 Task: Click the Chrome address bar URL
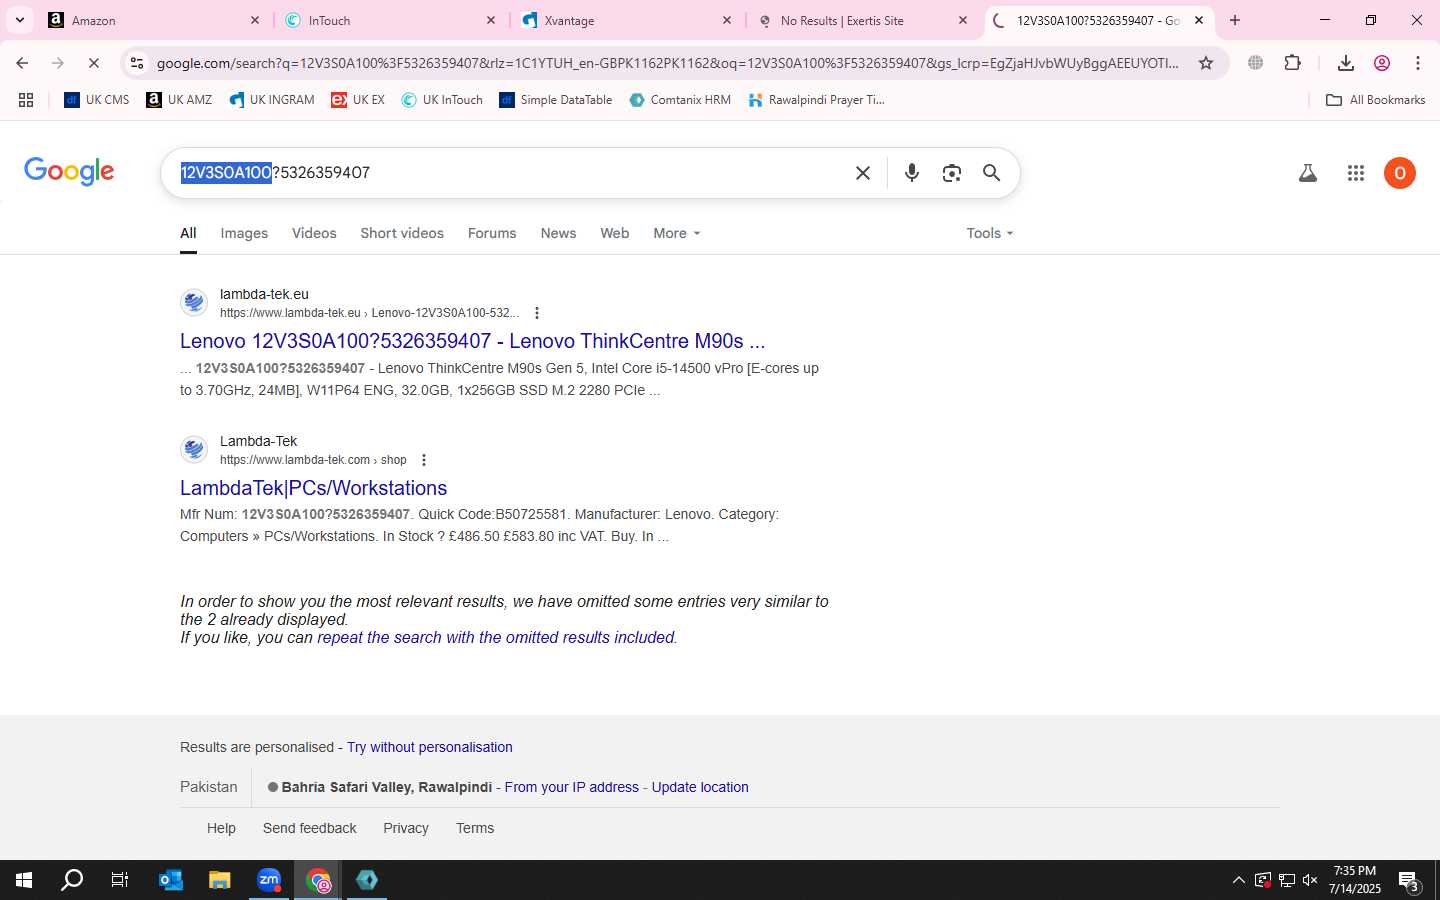pyautogui.click(x=668, y=63)
